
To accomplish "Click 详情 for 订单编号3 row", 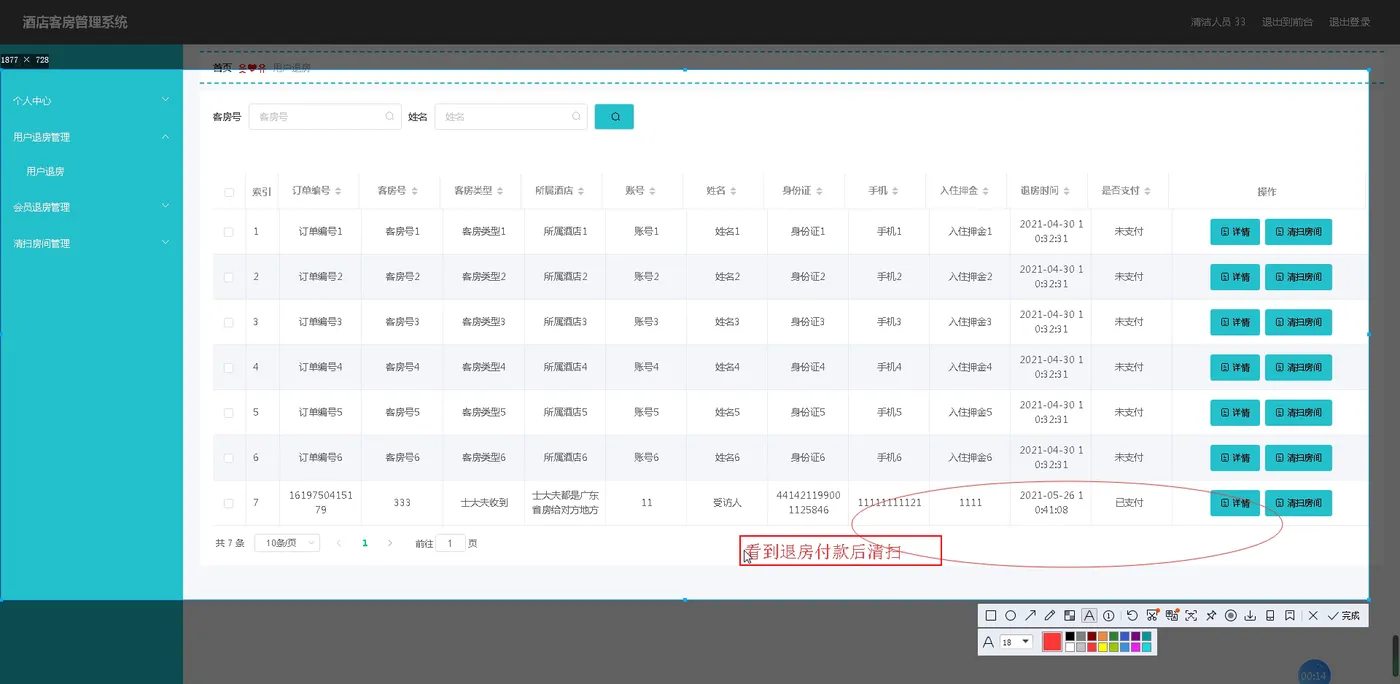I will [x=1235, y=322].
